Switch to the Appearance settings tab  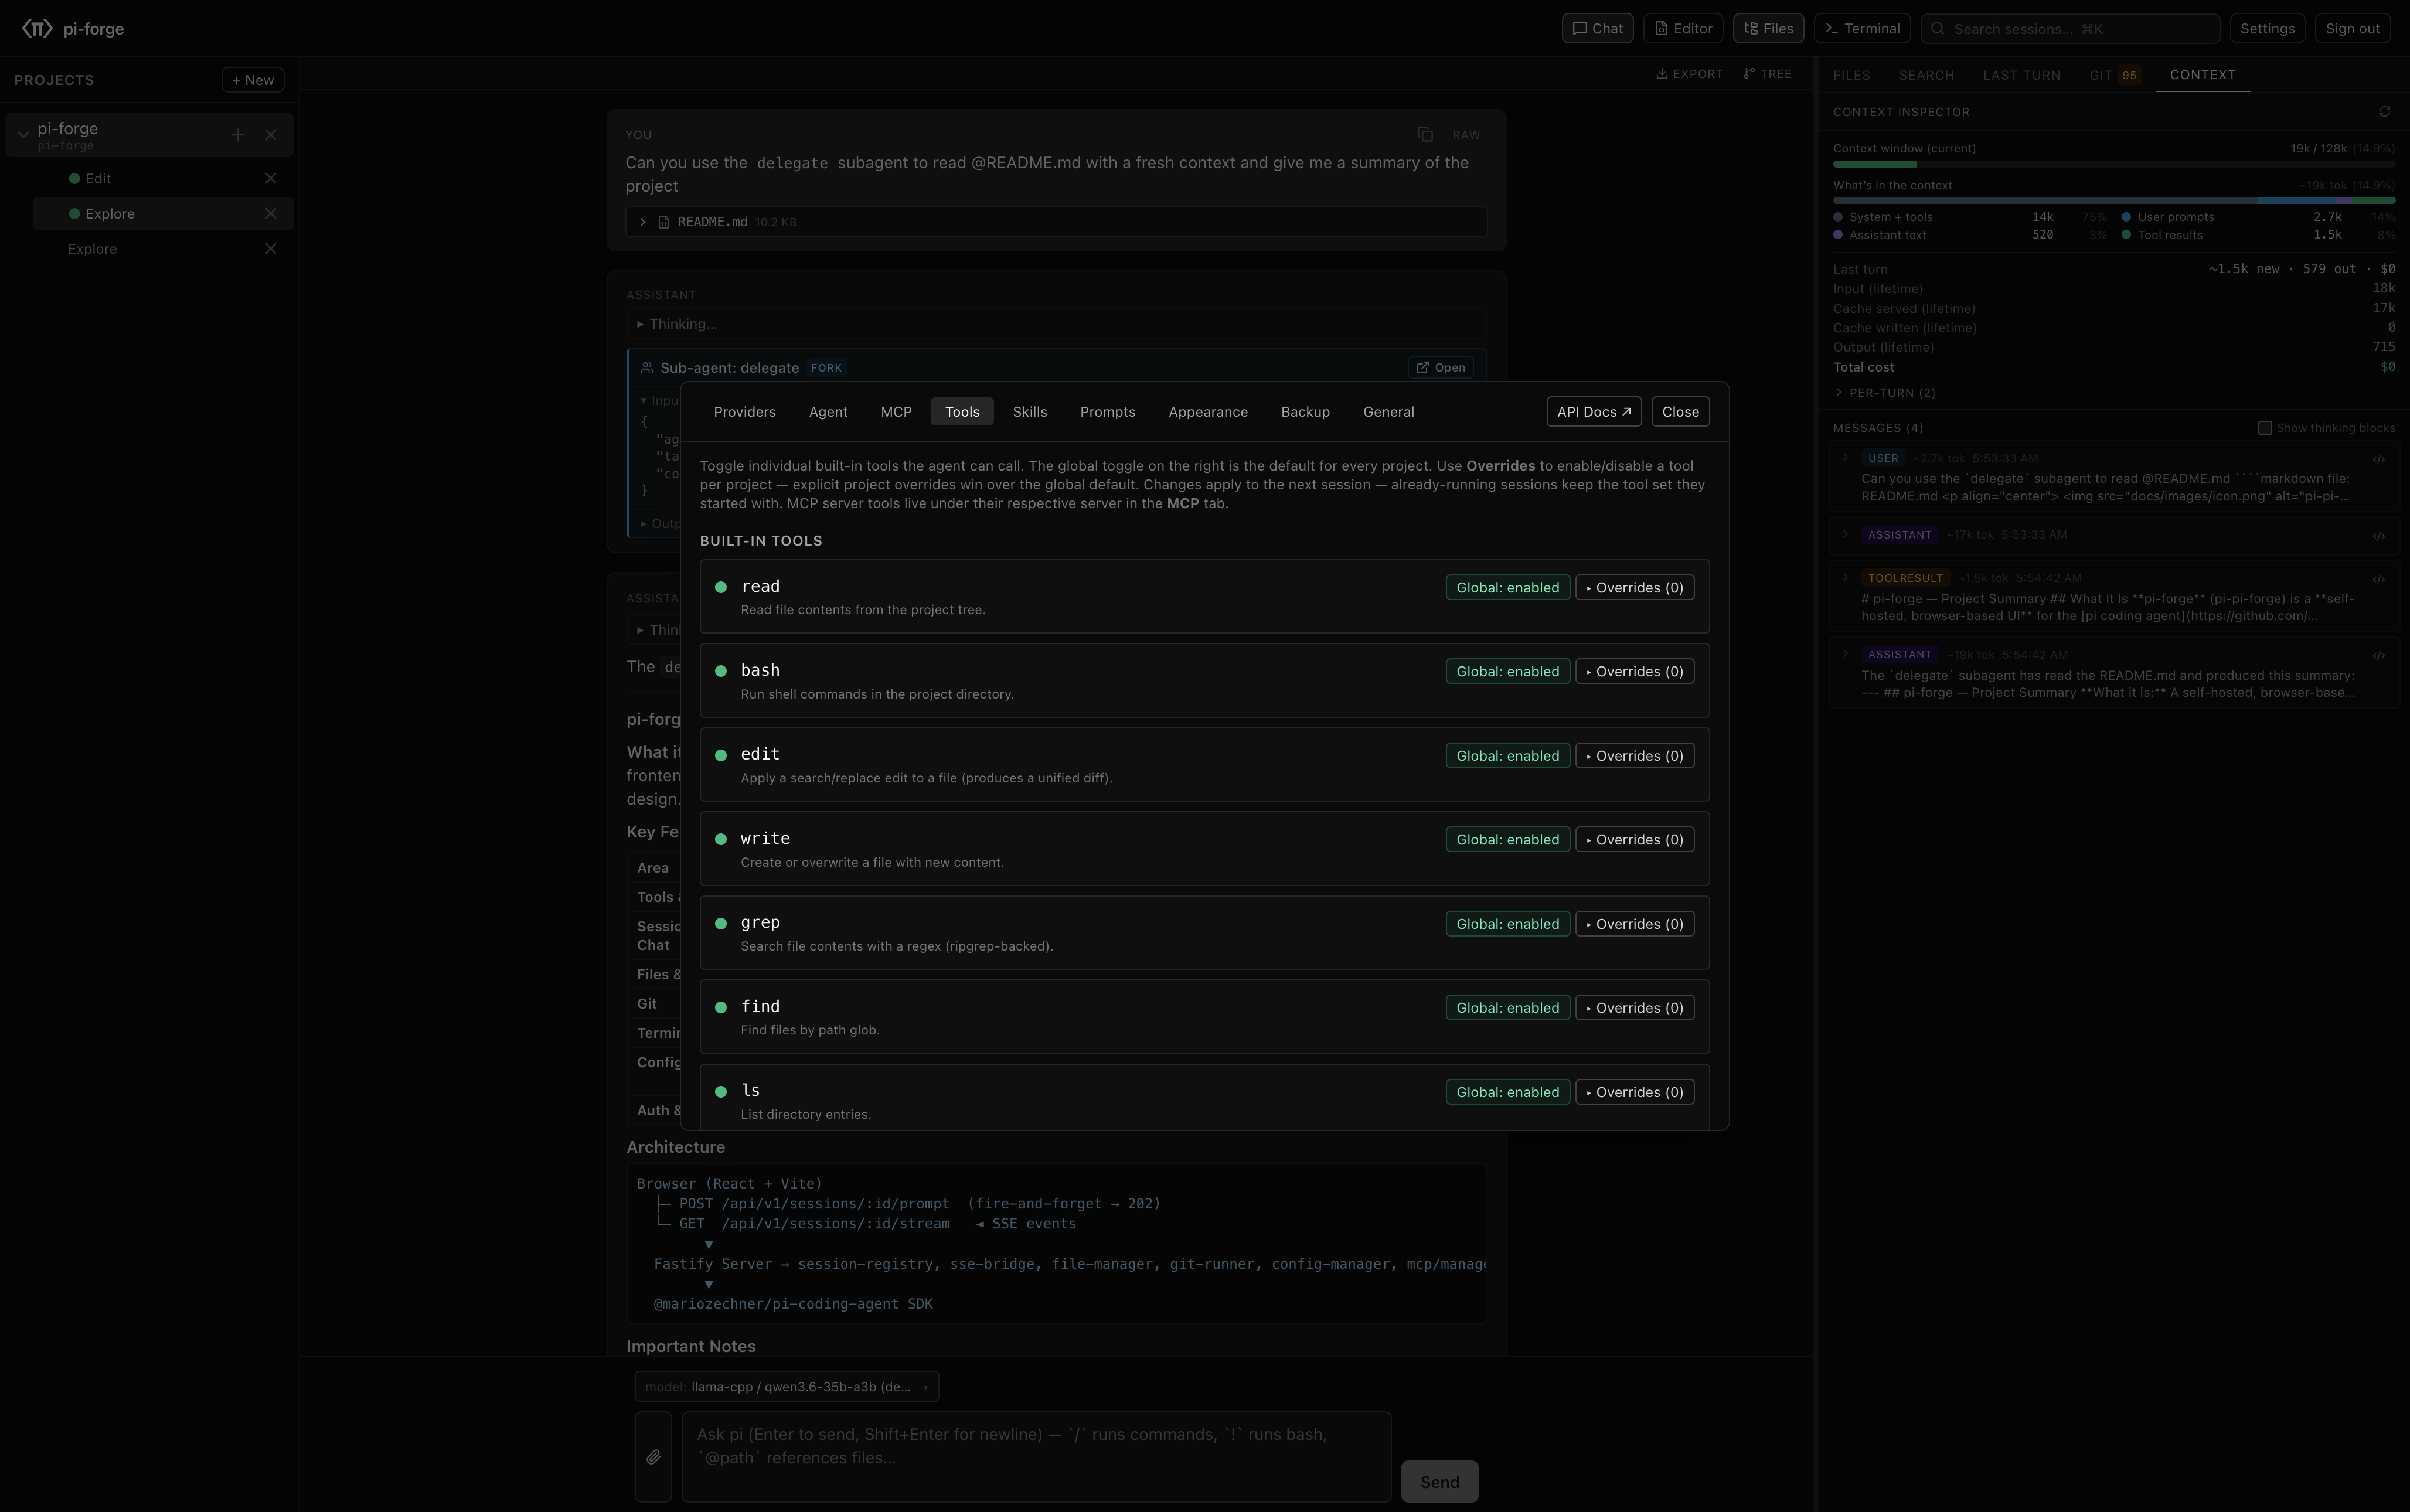point(1208,412)
